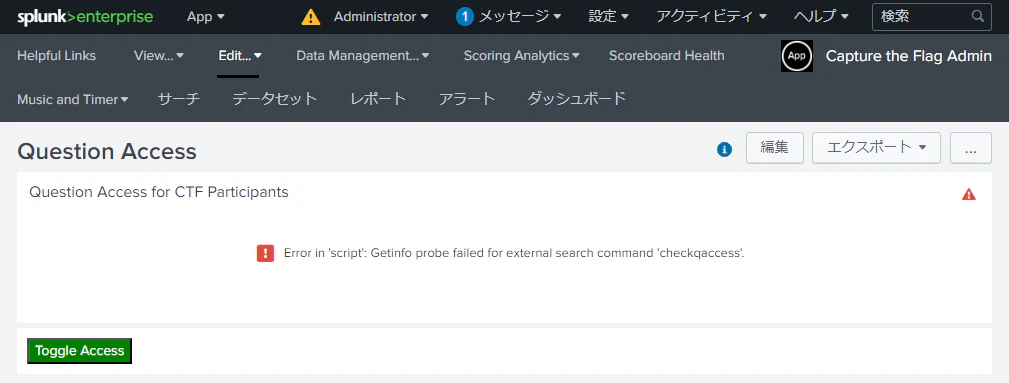Open the アクティビティ dropdown menu
Screen dimensions: 1009x383
point(711,17)
